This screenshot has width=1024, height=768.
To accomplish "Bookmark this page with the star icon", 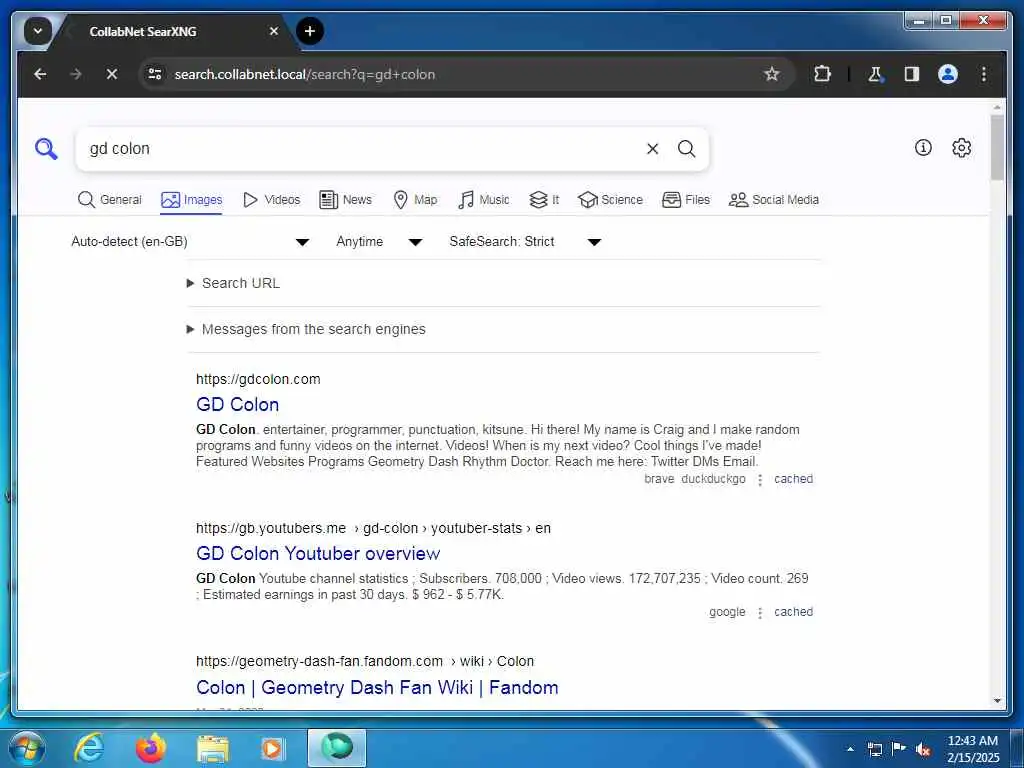I will click(772, 74).
